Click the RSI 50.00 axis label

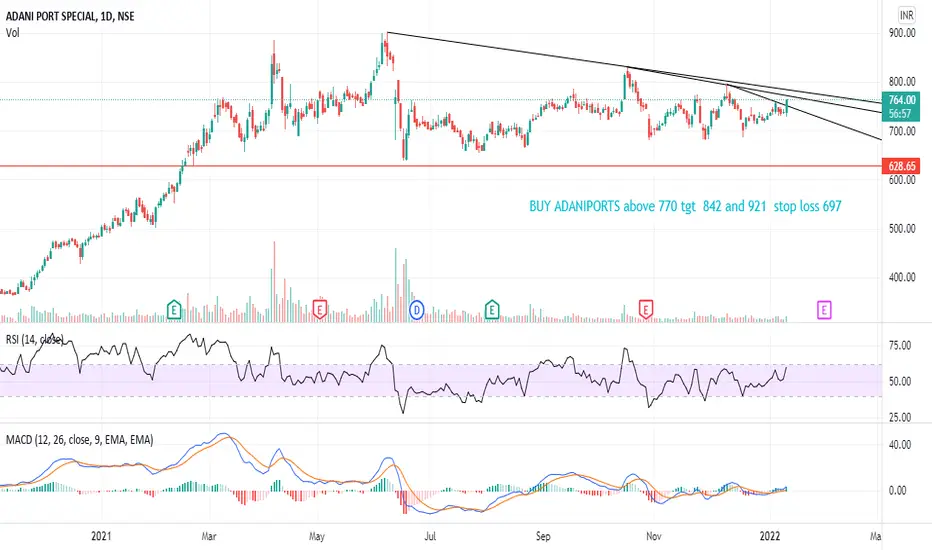pos(900,382)
